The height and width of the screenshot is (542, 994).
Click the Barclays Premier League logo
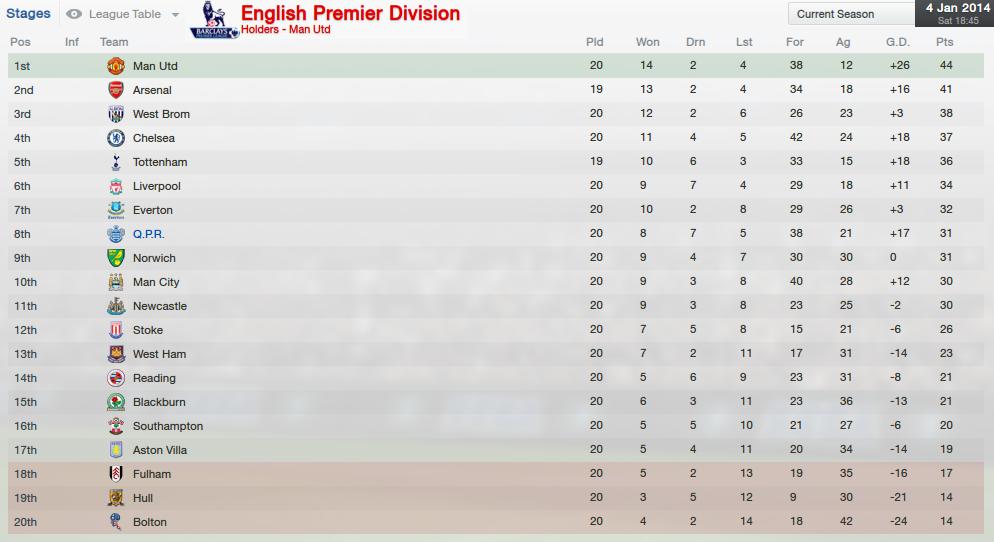coord(213,20)
